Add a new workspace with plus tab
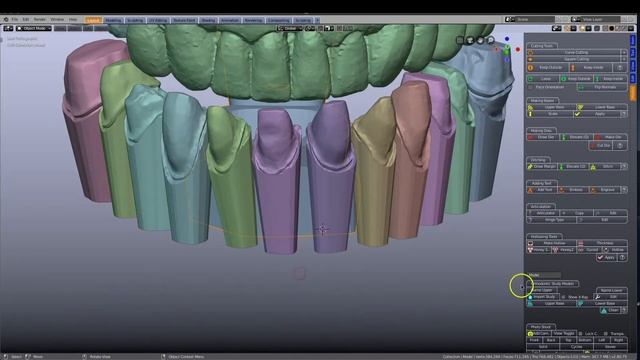The height and width of the screenshot is (360, 640). pos(317,20)
